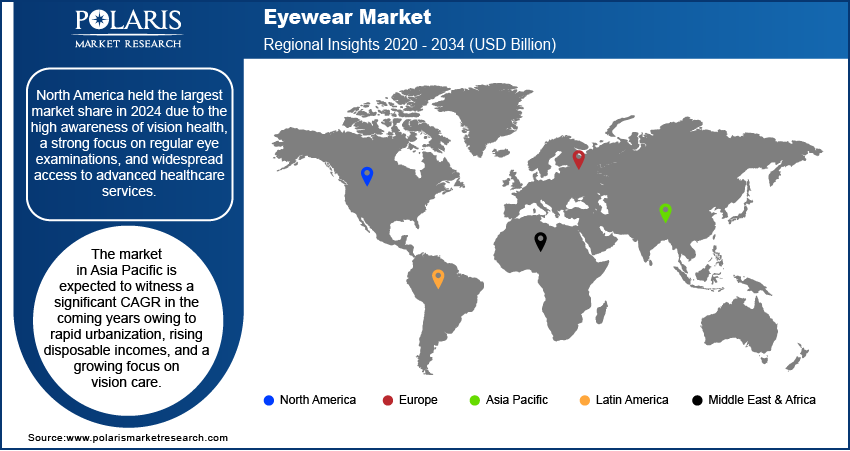This screenshot has height=451, width=850.
Task: Click the red Europe map pin
Action: click(x=579, y=159)
